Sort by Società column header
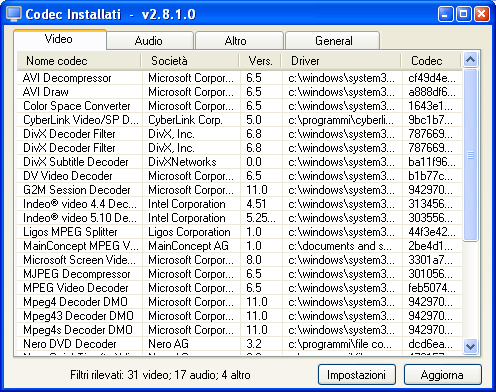This screenshot has height=392, width=496. pyautogui.click(x=190, y=61)
